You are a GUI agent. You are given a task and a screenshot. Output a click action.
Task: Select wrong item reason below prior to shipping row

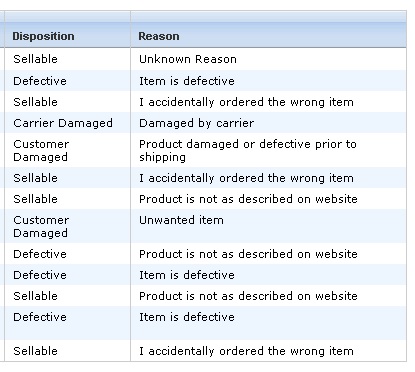point(246,178)
